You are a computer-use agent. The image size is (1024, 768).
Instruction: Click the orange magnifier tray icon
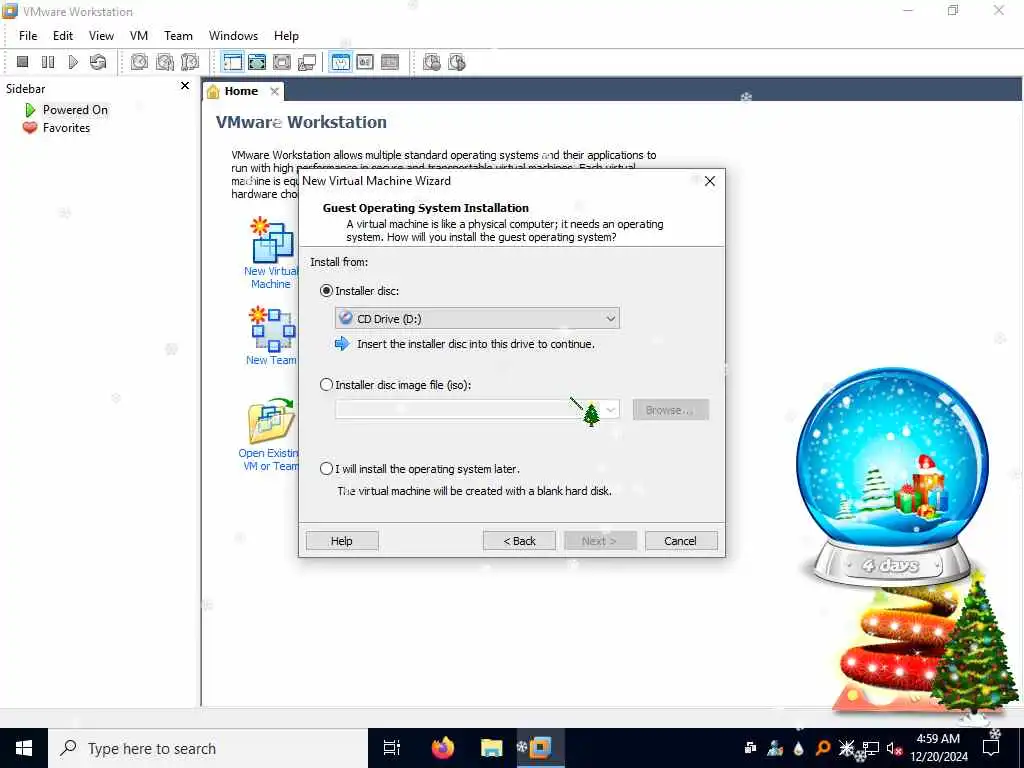[x=823, y=748]
